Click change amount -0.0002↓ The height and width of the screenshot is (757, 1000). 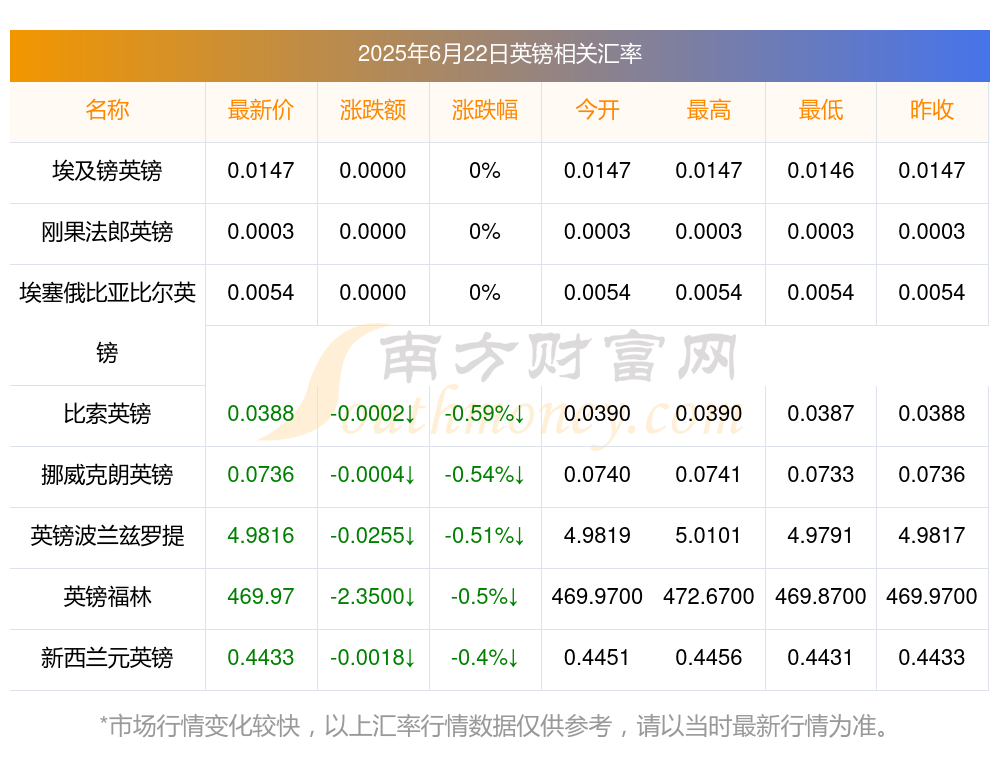tap(372, 414)
